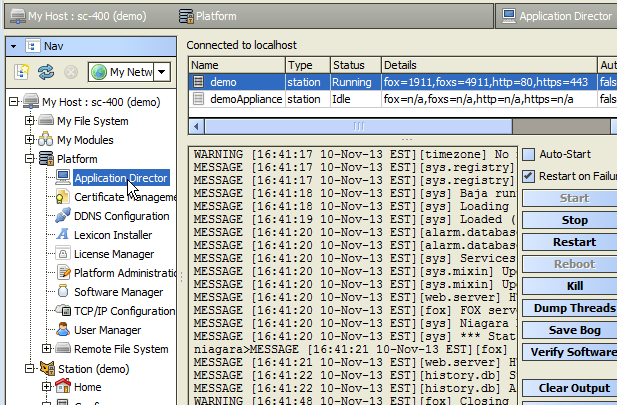617x405 pixels.
Task: Expand the My File System node
Action: point(30,121)
